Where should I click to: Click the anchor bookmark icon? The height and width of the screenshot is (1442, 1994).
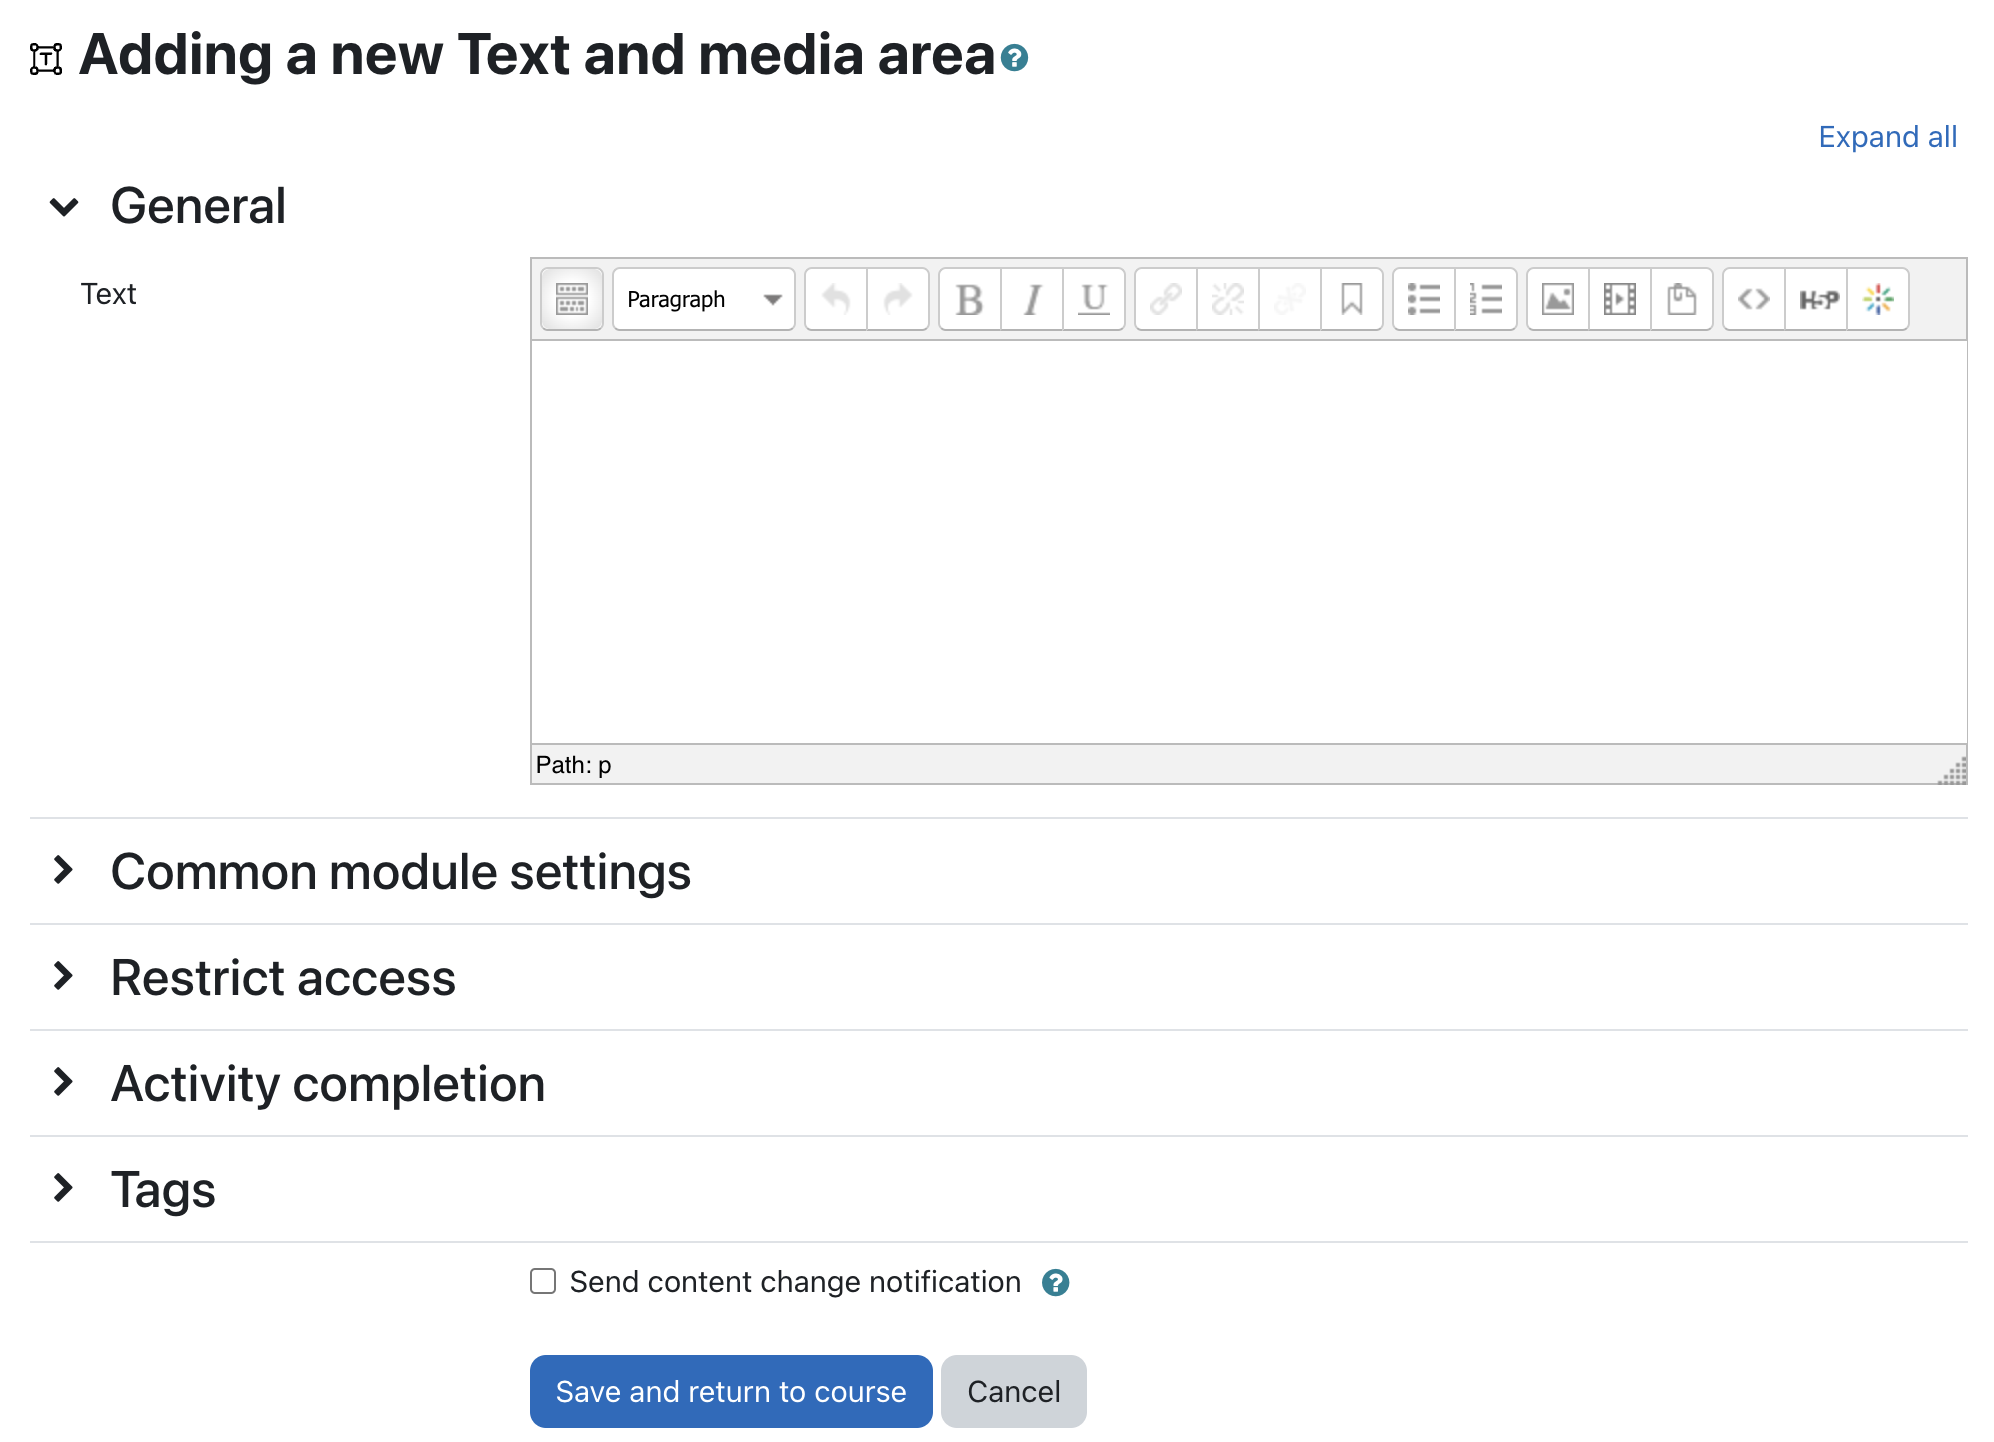[x=1351, y=299]
